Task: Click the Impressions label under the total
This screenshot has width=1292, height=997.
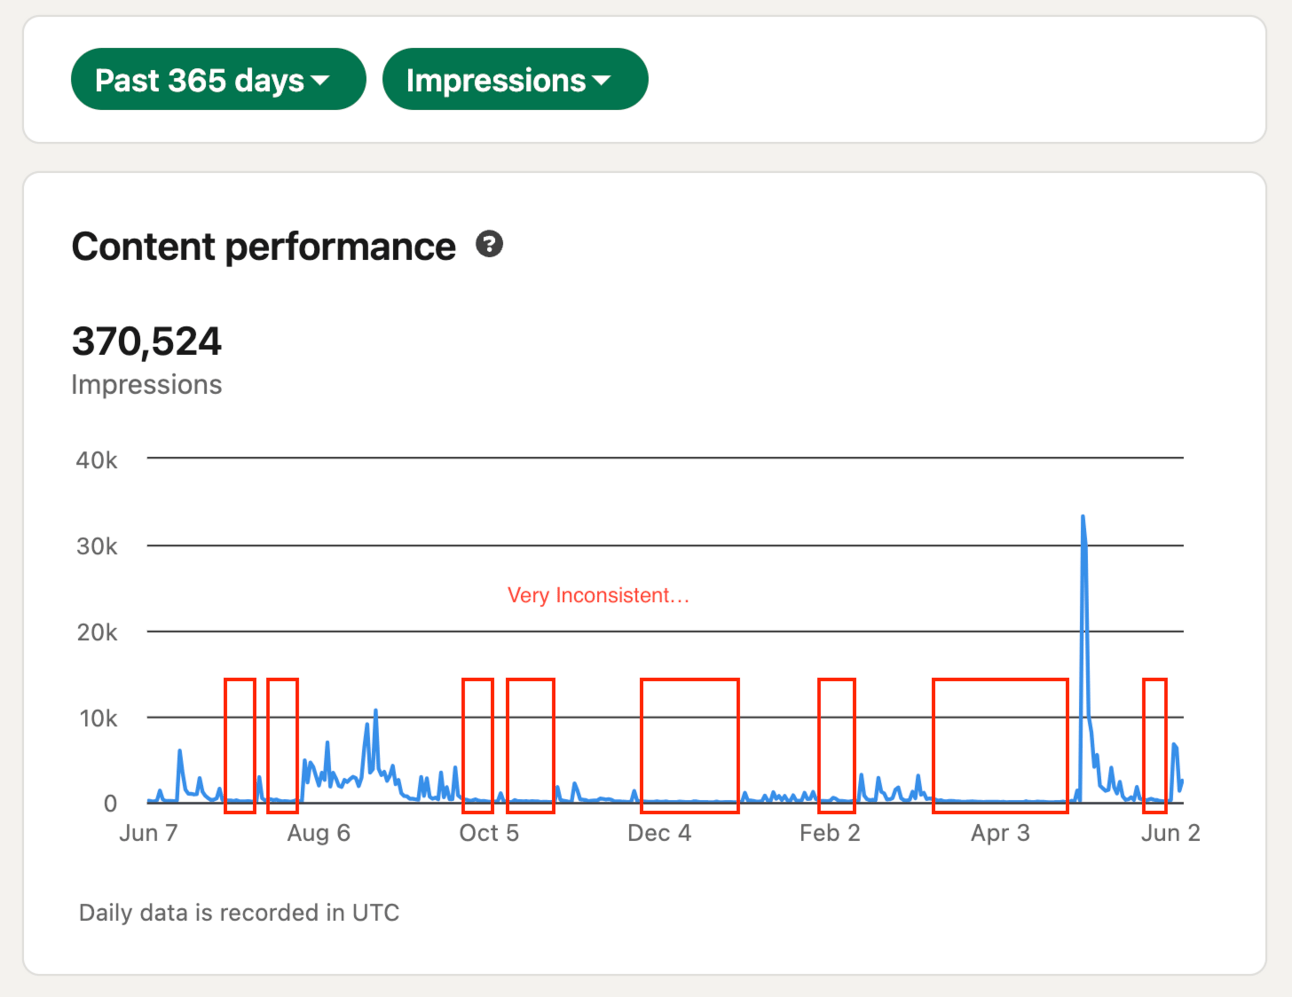Action: point(147,385)
